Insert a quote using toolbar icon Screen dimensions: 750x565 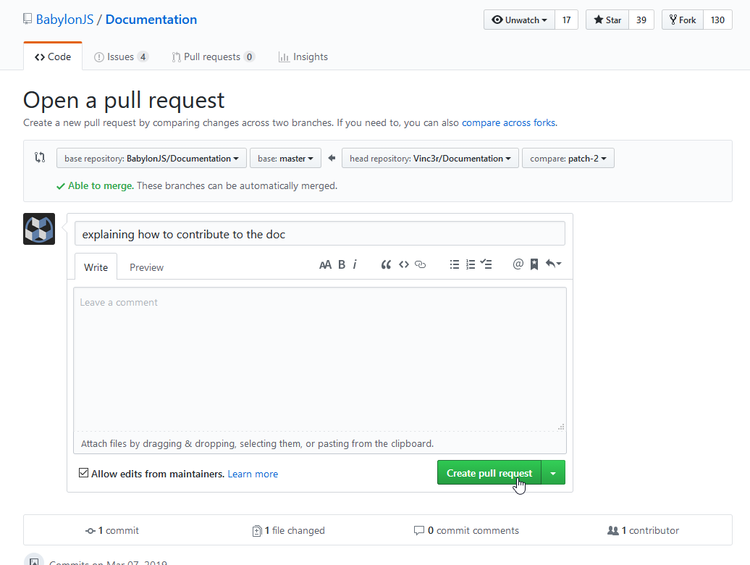[386, 265]
